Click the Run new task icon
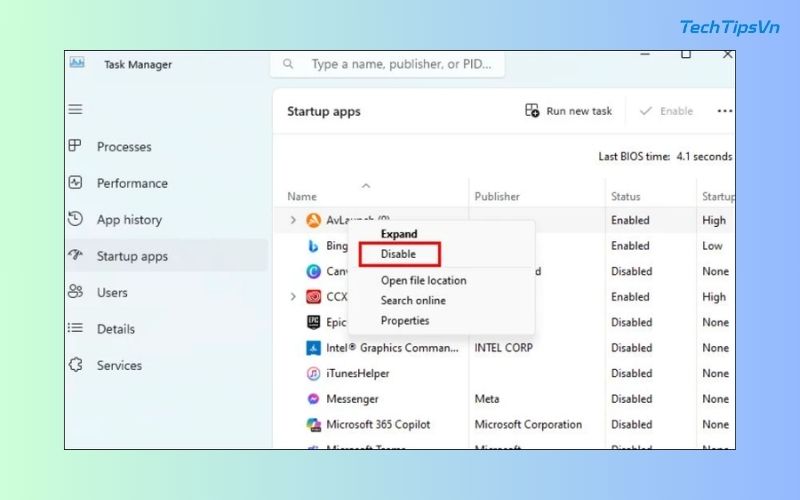Screen dimensions: 800x500 532,110
